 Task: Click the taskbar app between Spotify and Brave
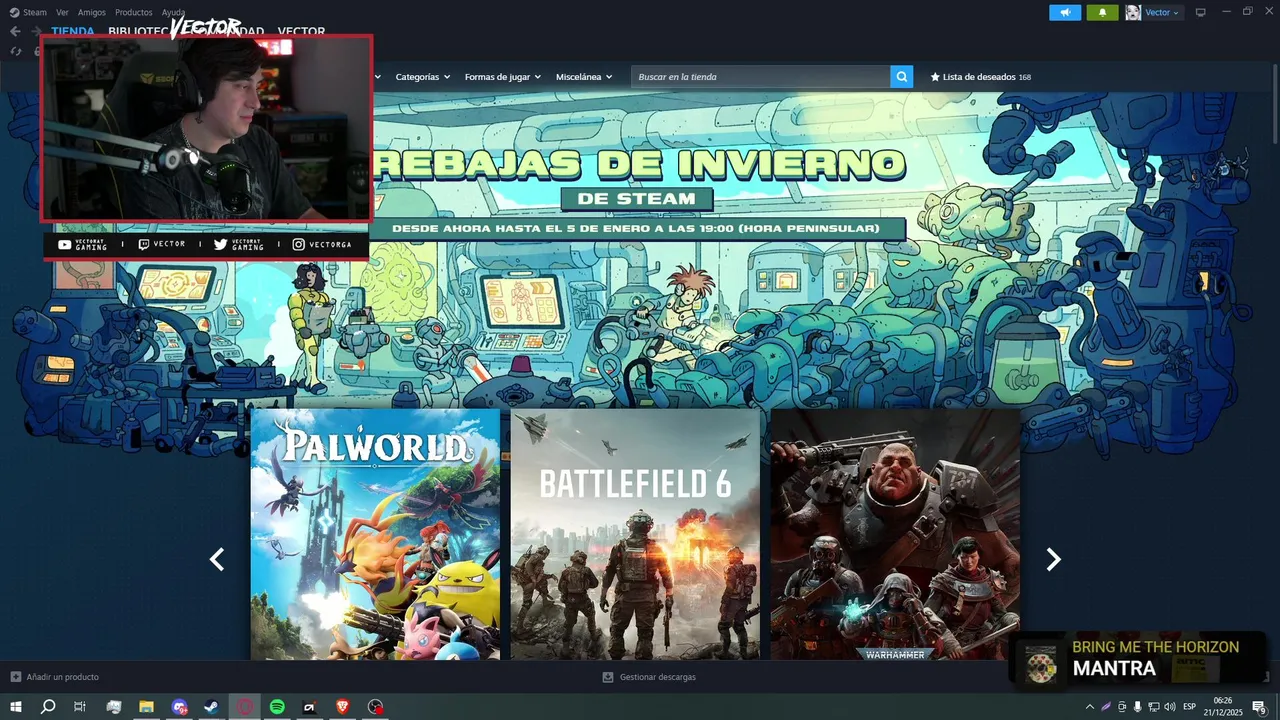(x=310, y=707)
